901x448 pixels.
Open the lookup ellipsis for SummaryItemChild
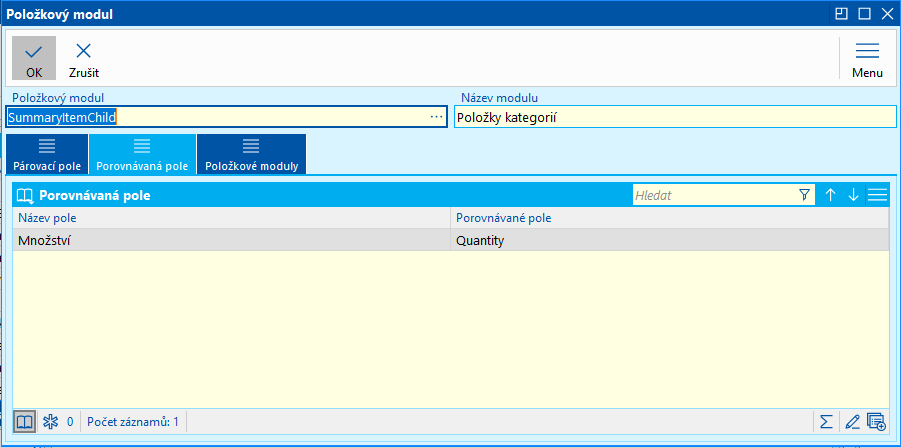436,117
